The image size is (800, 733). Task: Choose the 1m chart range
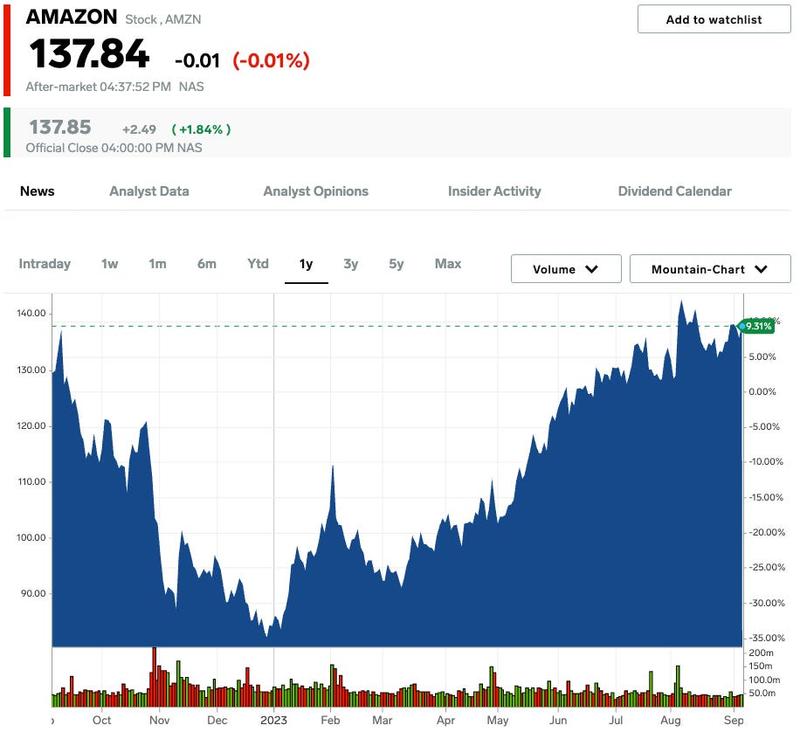coord(157,264)
